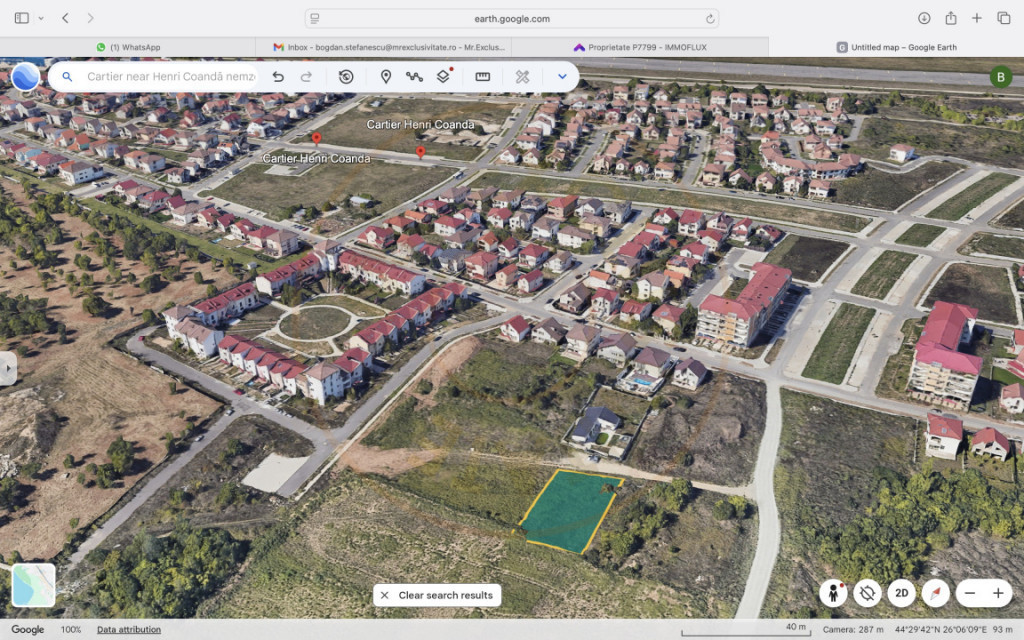Image resolution: width=1024 pixels, height=640 pixels.
Task: Zoom in with the plus button
Action: pos(998,593)
